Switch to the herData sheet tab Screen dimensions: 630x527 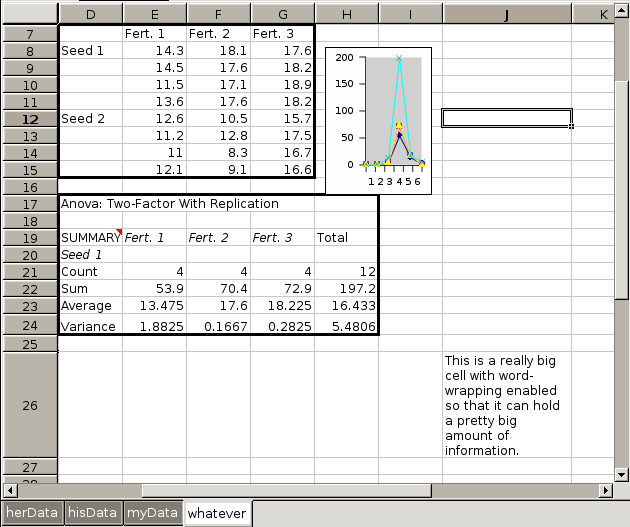point(31,513)
